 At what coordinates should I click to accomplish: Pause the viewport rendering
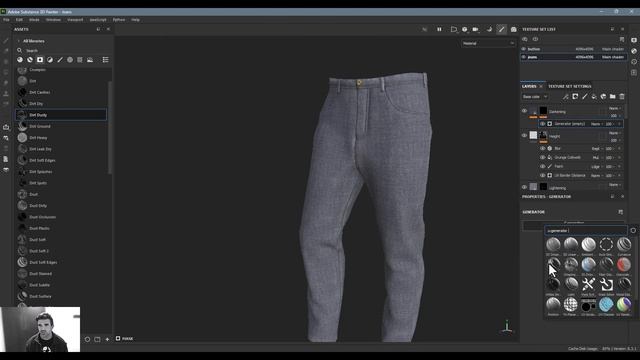click(x=439, y=29)
